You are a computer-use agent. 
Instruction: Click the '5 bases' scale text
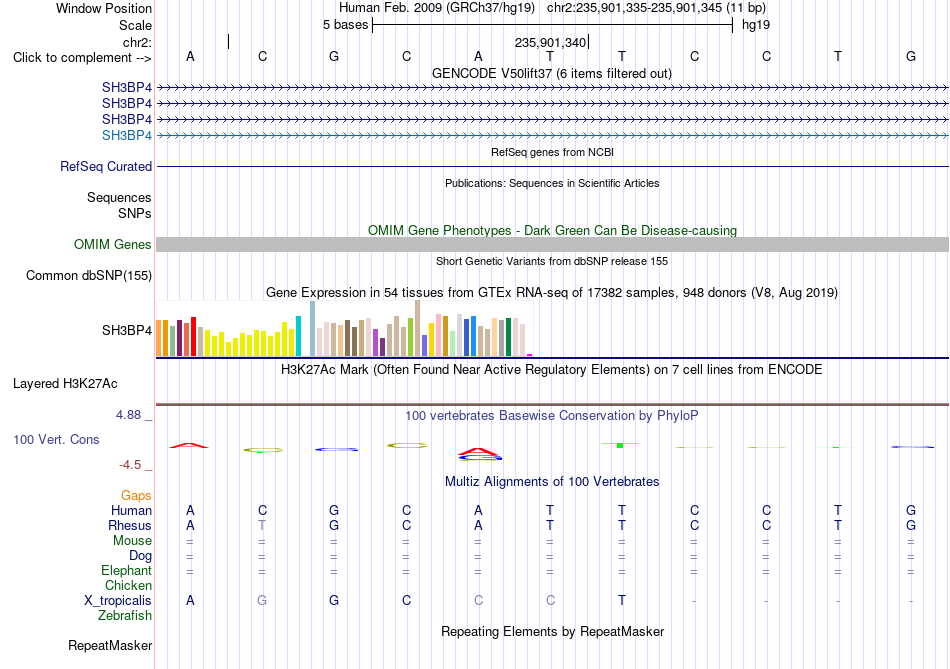pos(345,25)
